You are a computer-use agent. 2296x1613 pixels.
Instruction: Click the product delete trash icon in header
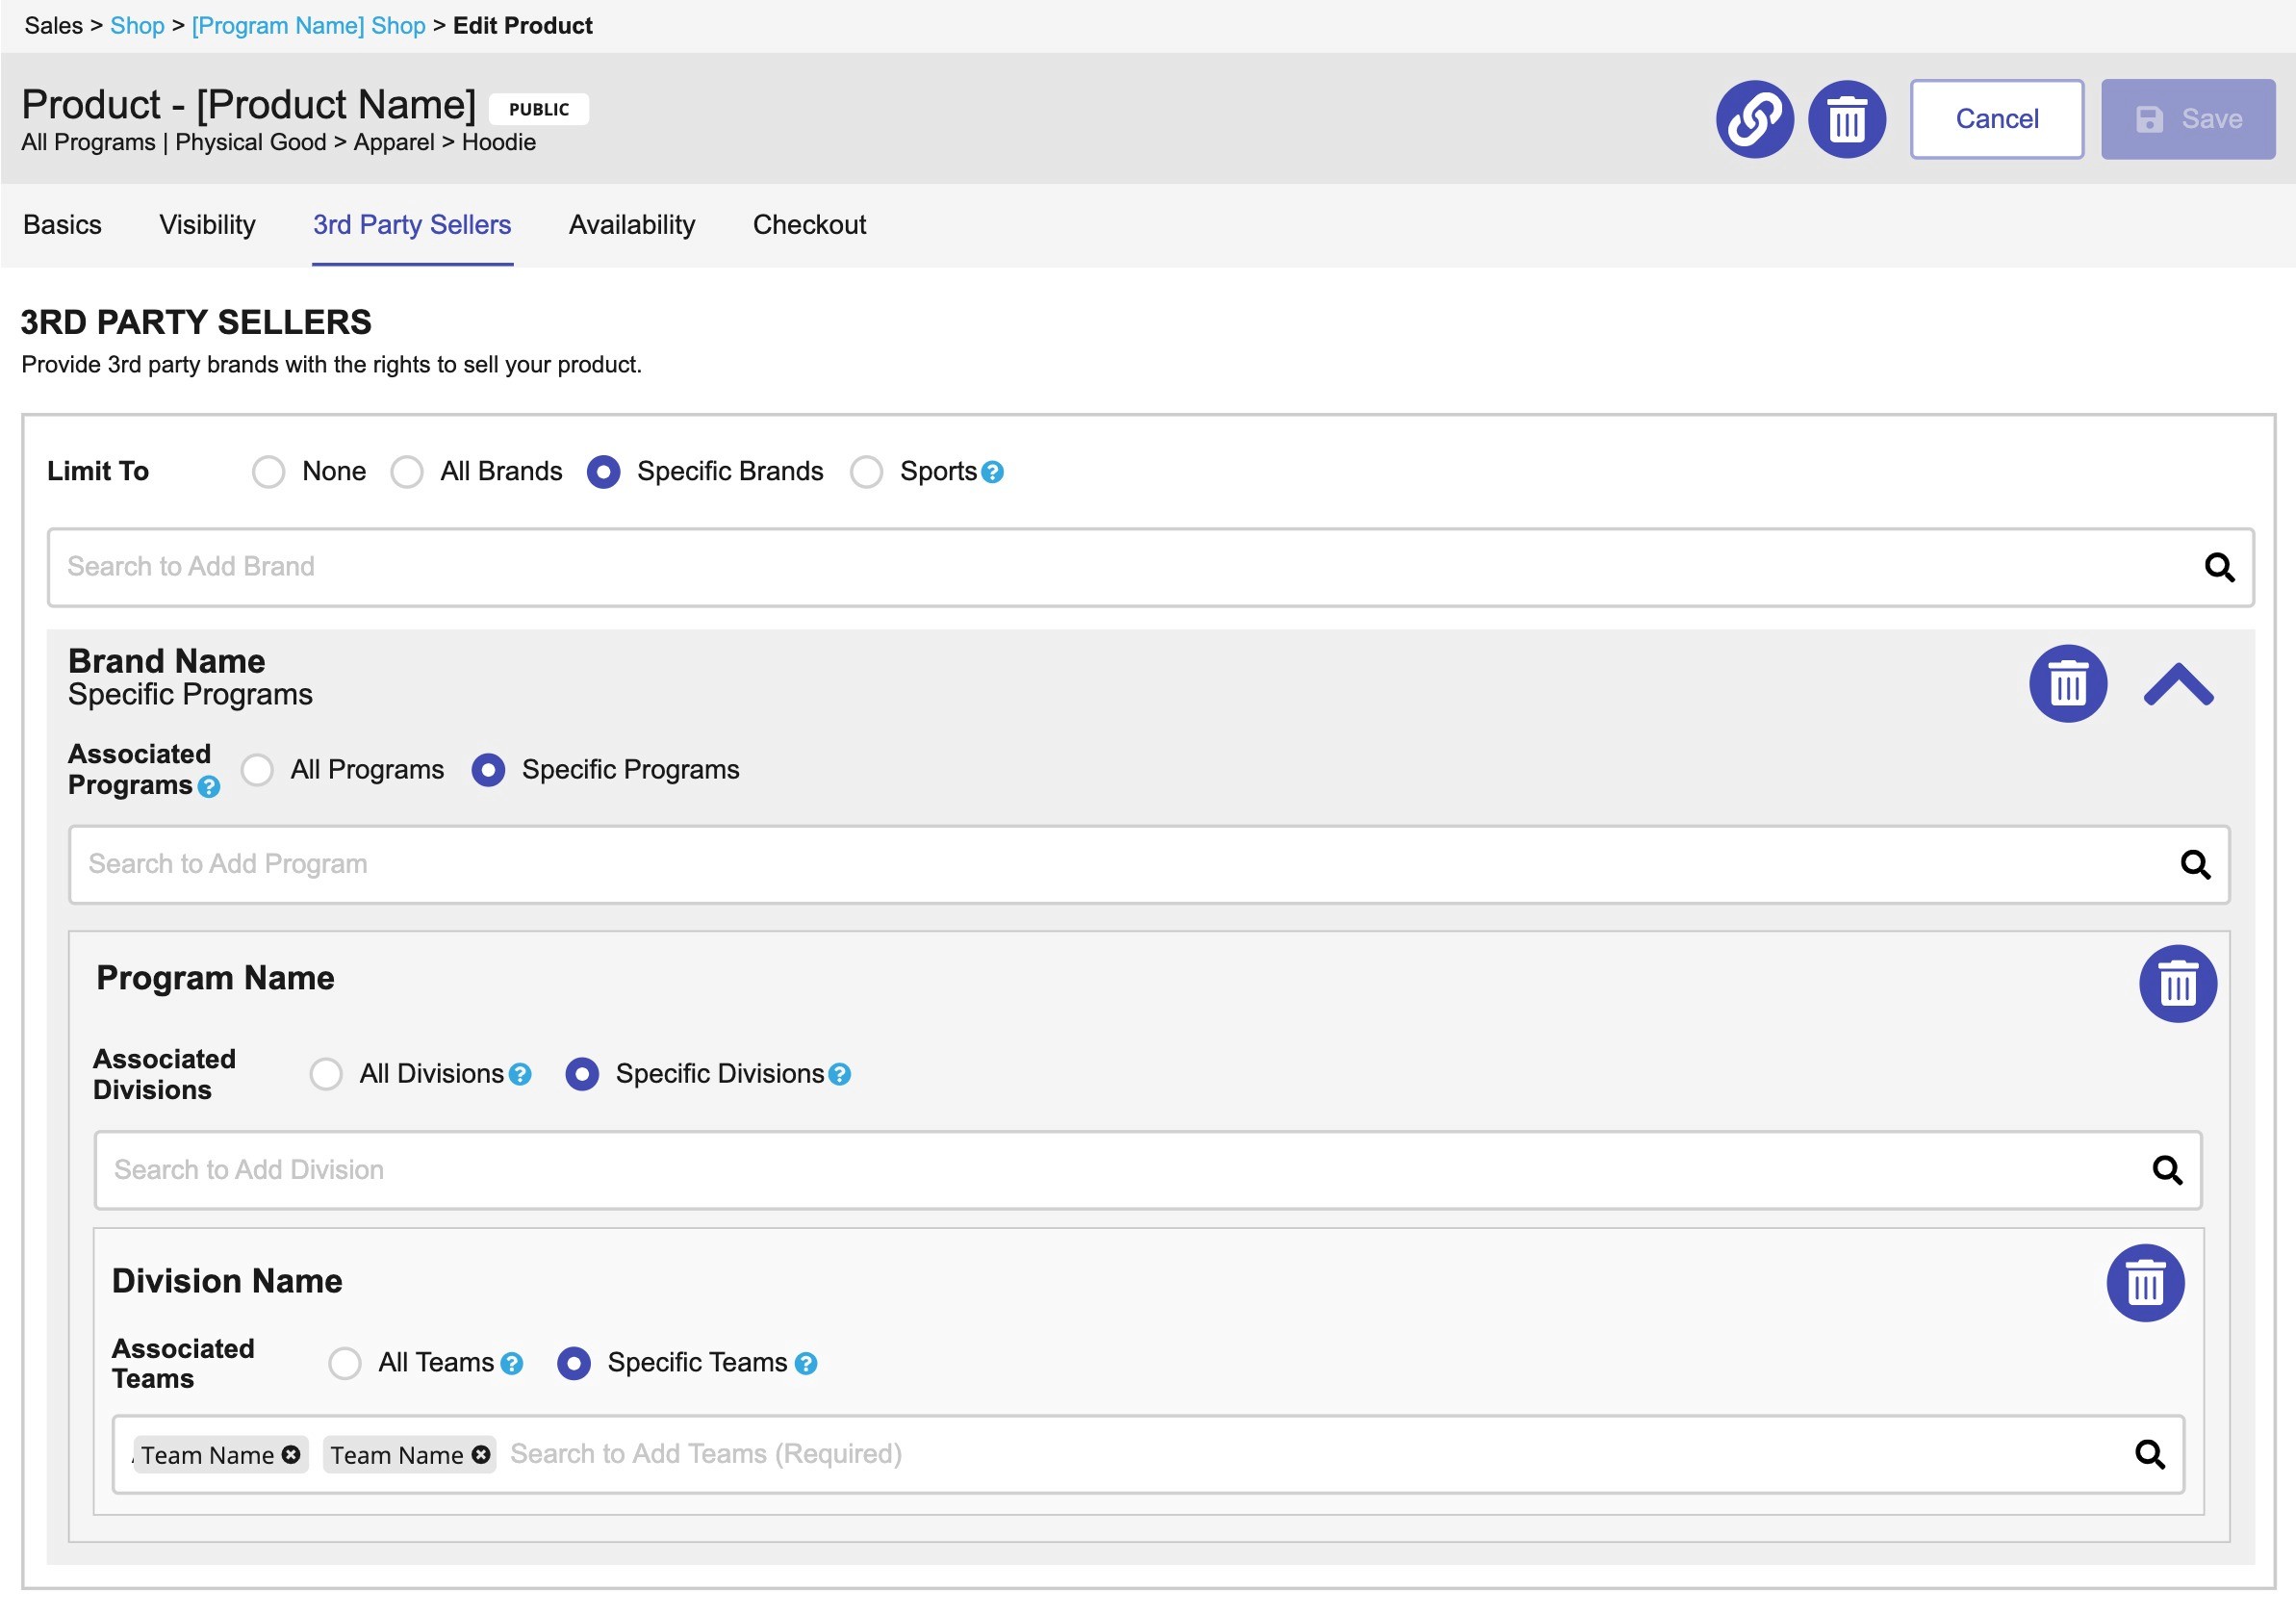[1846, 119]
